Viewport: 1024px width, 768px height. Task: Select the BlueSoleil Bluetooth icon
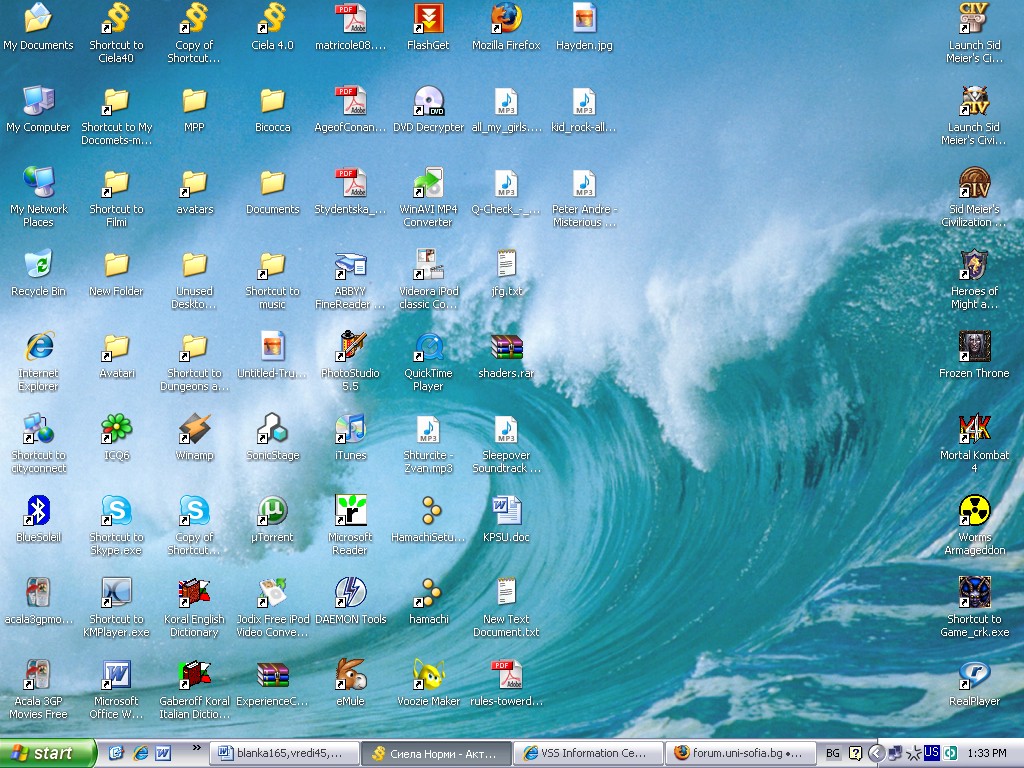coord(38,511)
